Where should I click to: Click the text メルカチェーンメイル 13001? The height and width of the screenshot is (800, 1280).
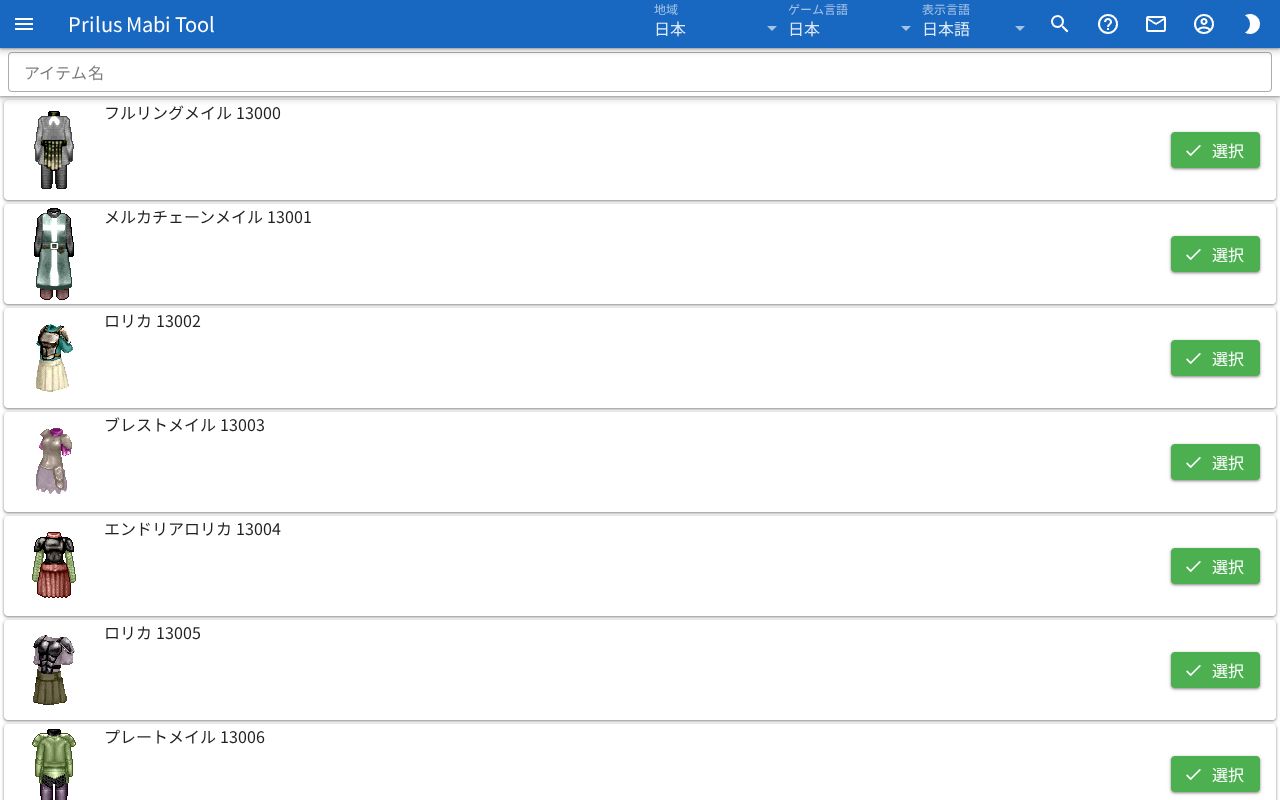[208, 217]
